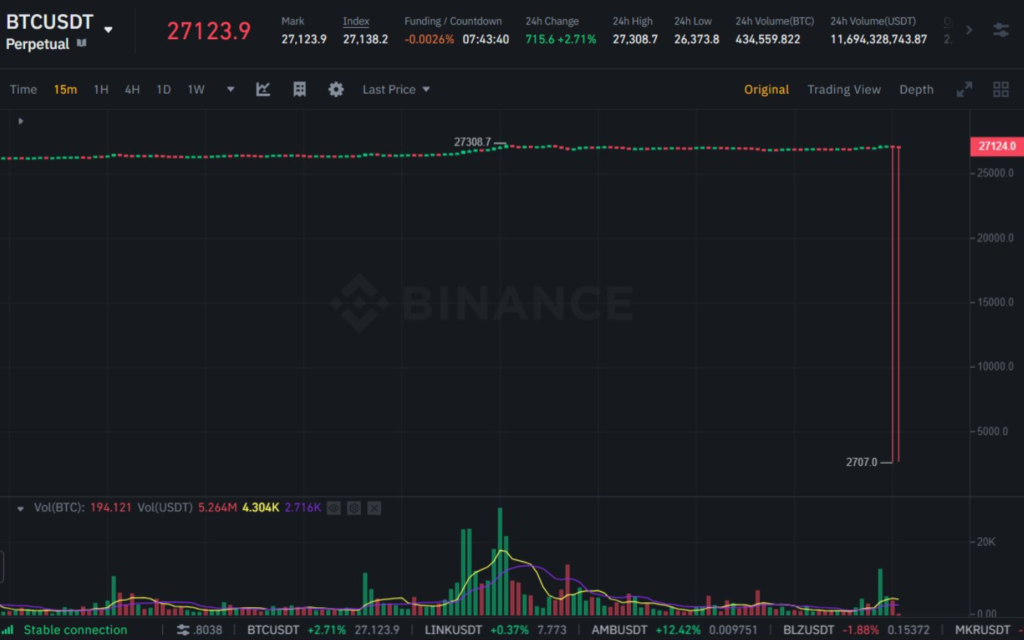Expand the collapsed chart legend arrow
The height and width of the screenshot is (640, 1024).
point(21,121)
